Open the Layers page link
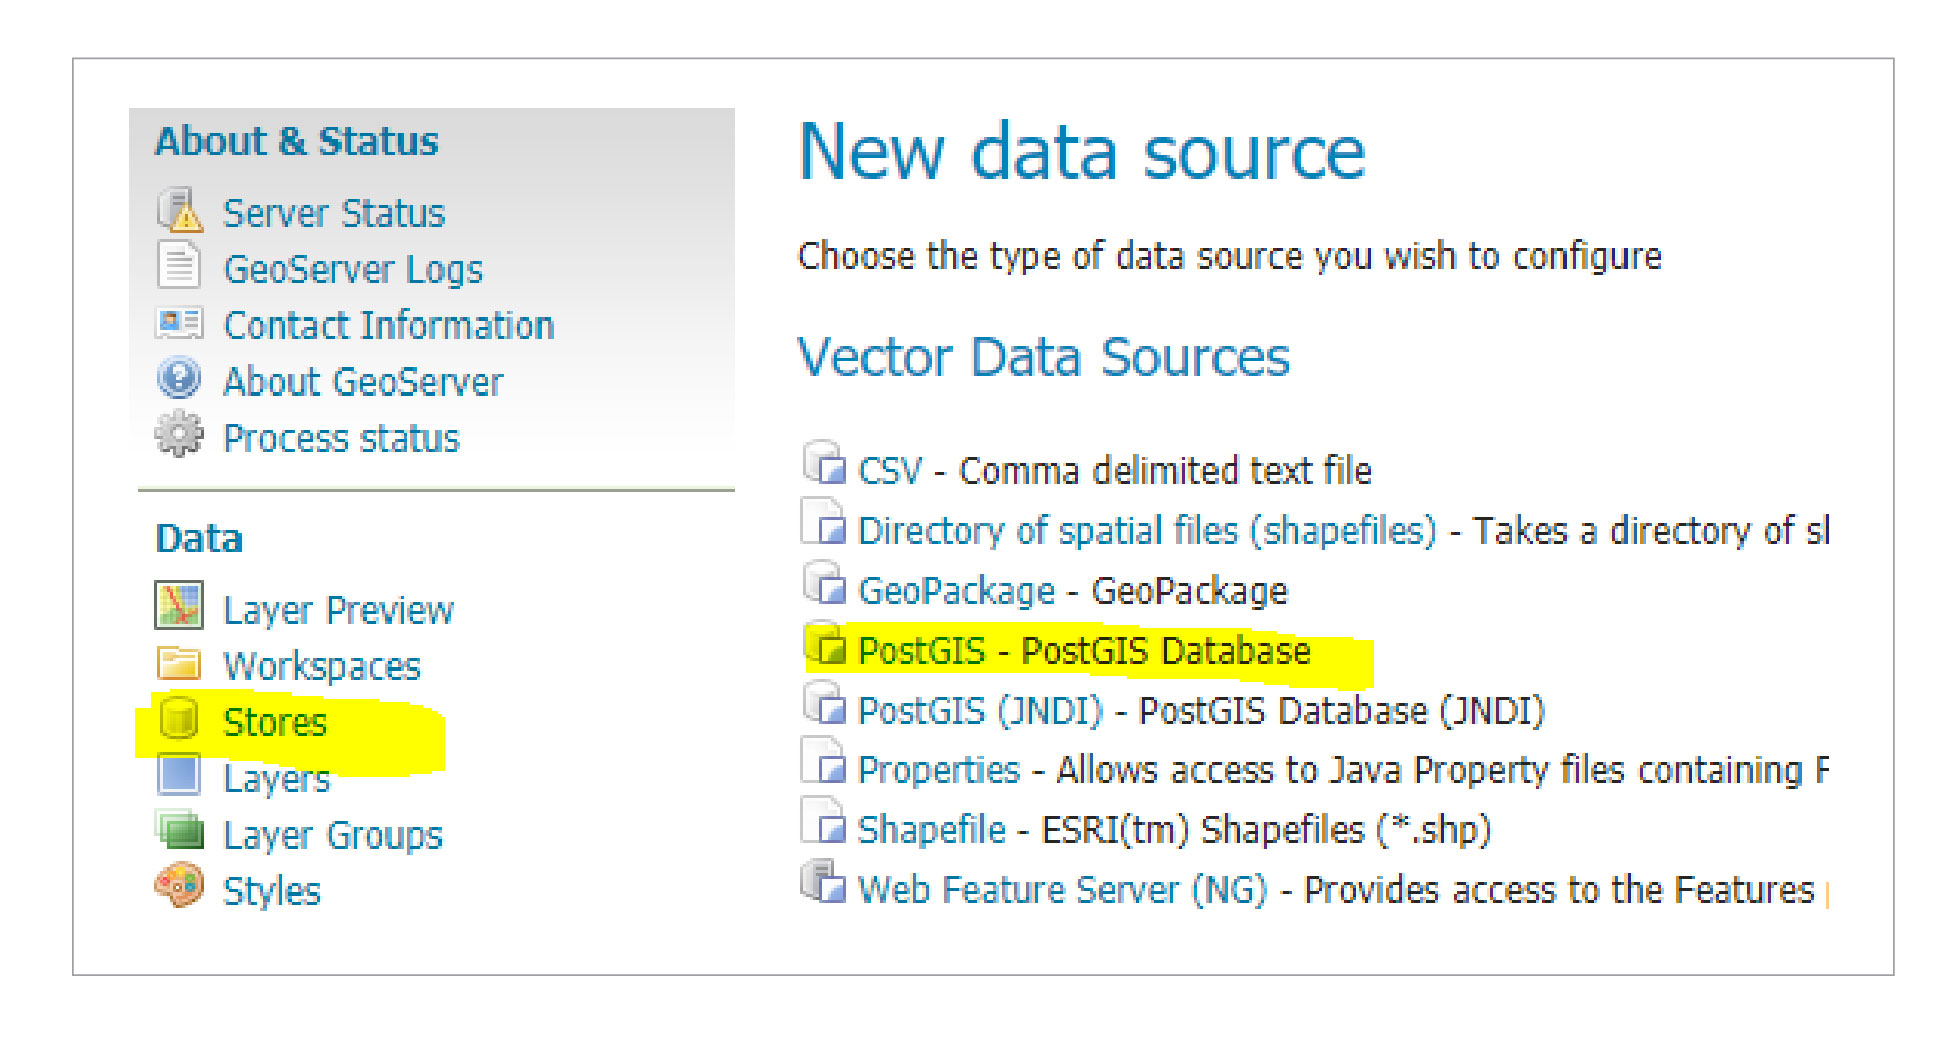1955x1046 pixels. (276, 778)
